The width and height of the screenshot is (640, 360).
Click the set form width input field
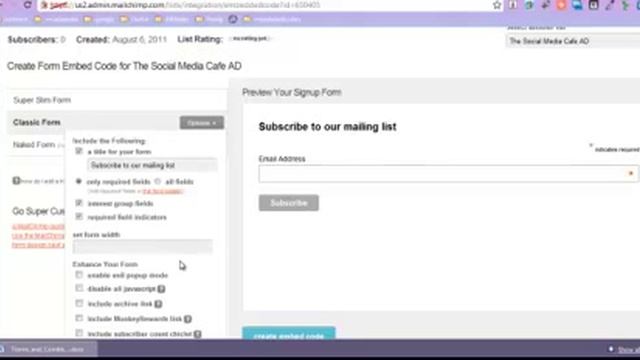click(x=142, y=247)
